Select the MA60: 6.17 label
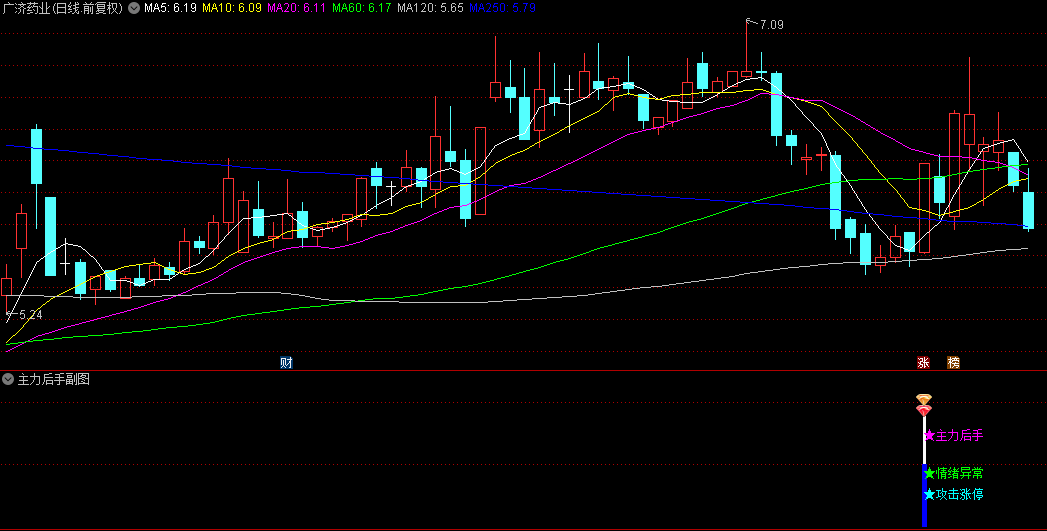 [x=361, y=8]
